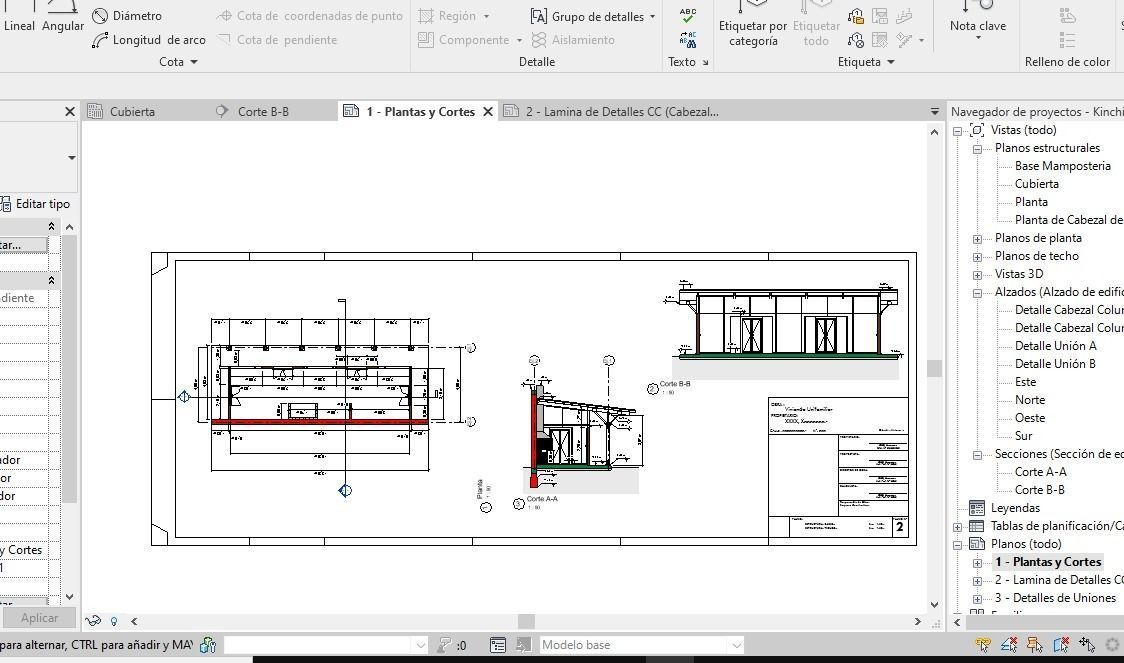Select the Diámetro dimension tool
This screenshot has height=663, width=1124.
click(128, 16)
